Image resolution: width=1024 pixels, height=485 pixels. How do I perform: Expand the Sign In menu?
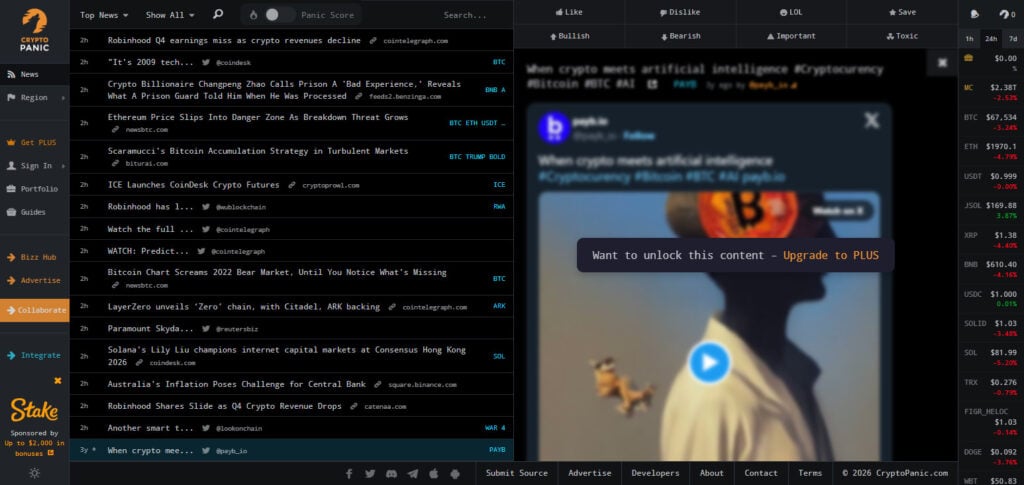click(35, 166)
